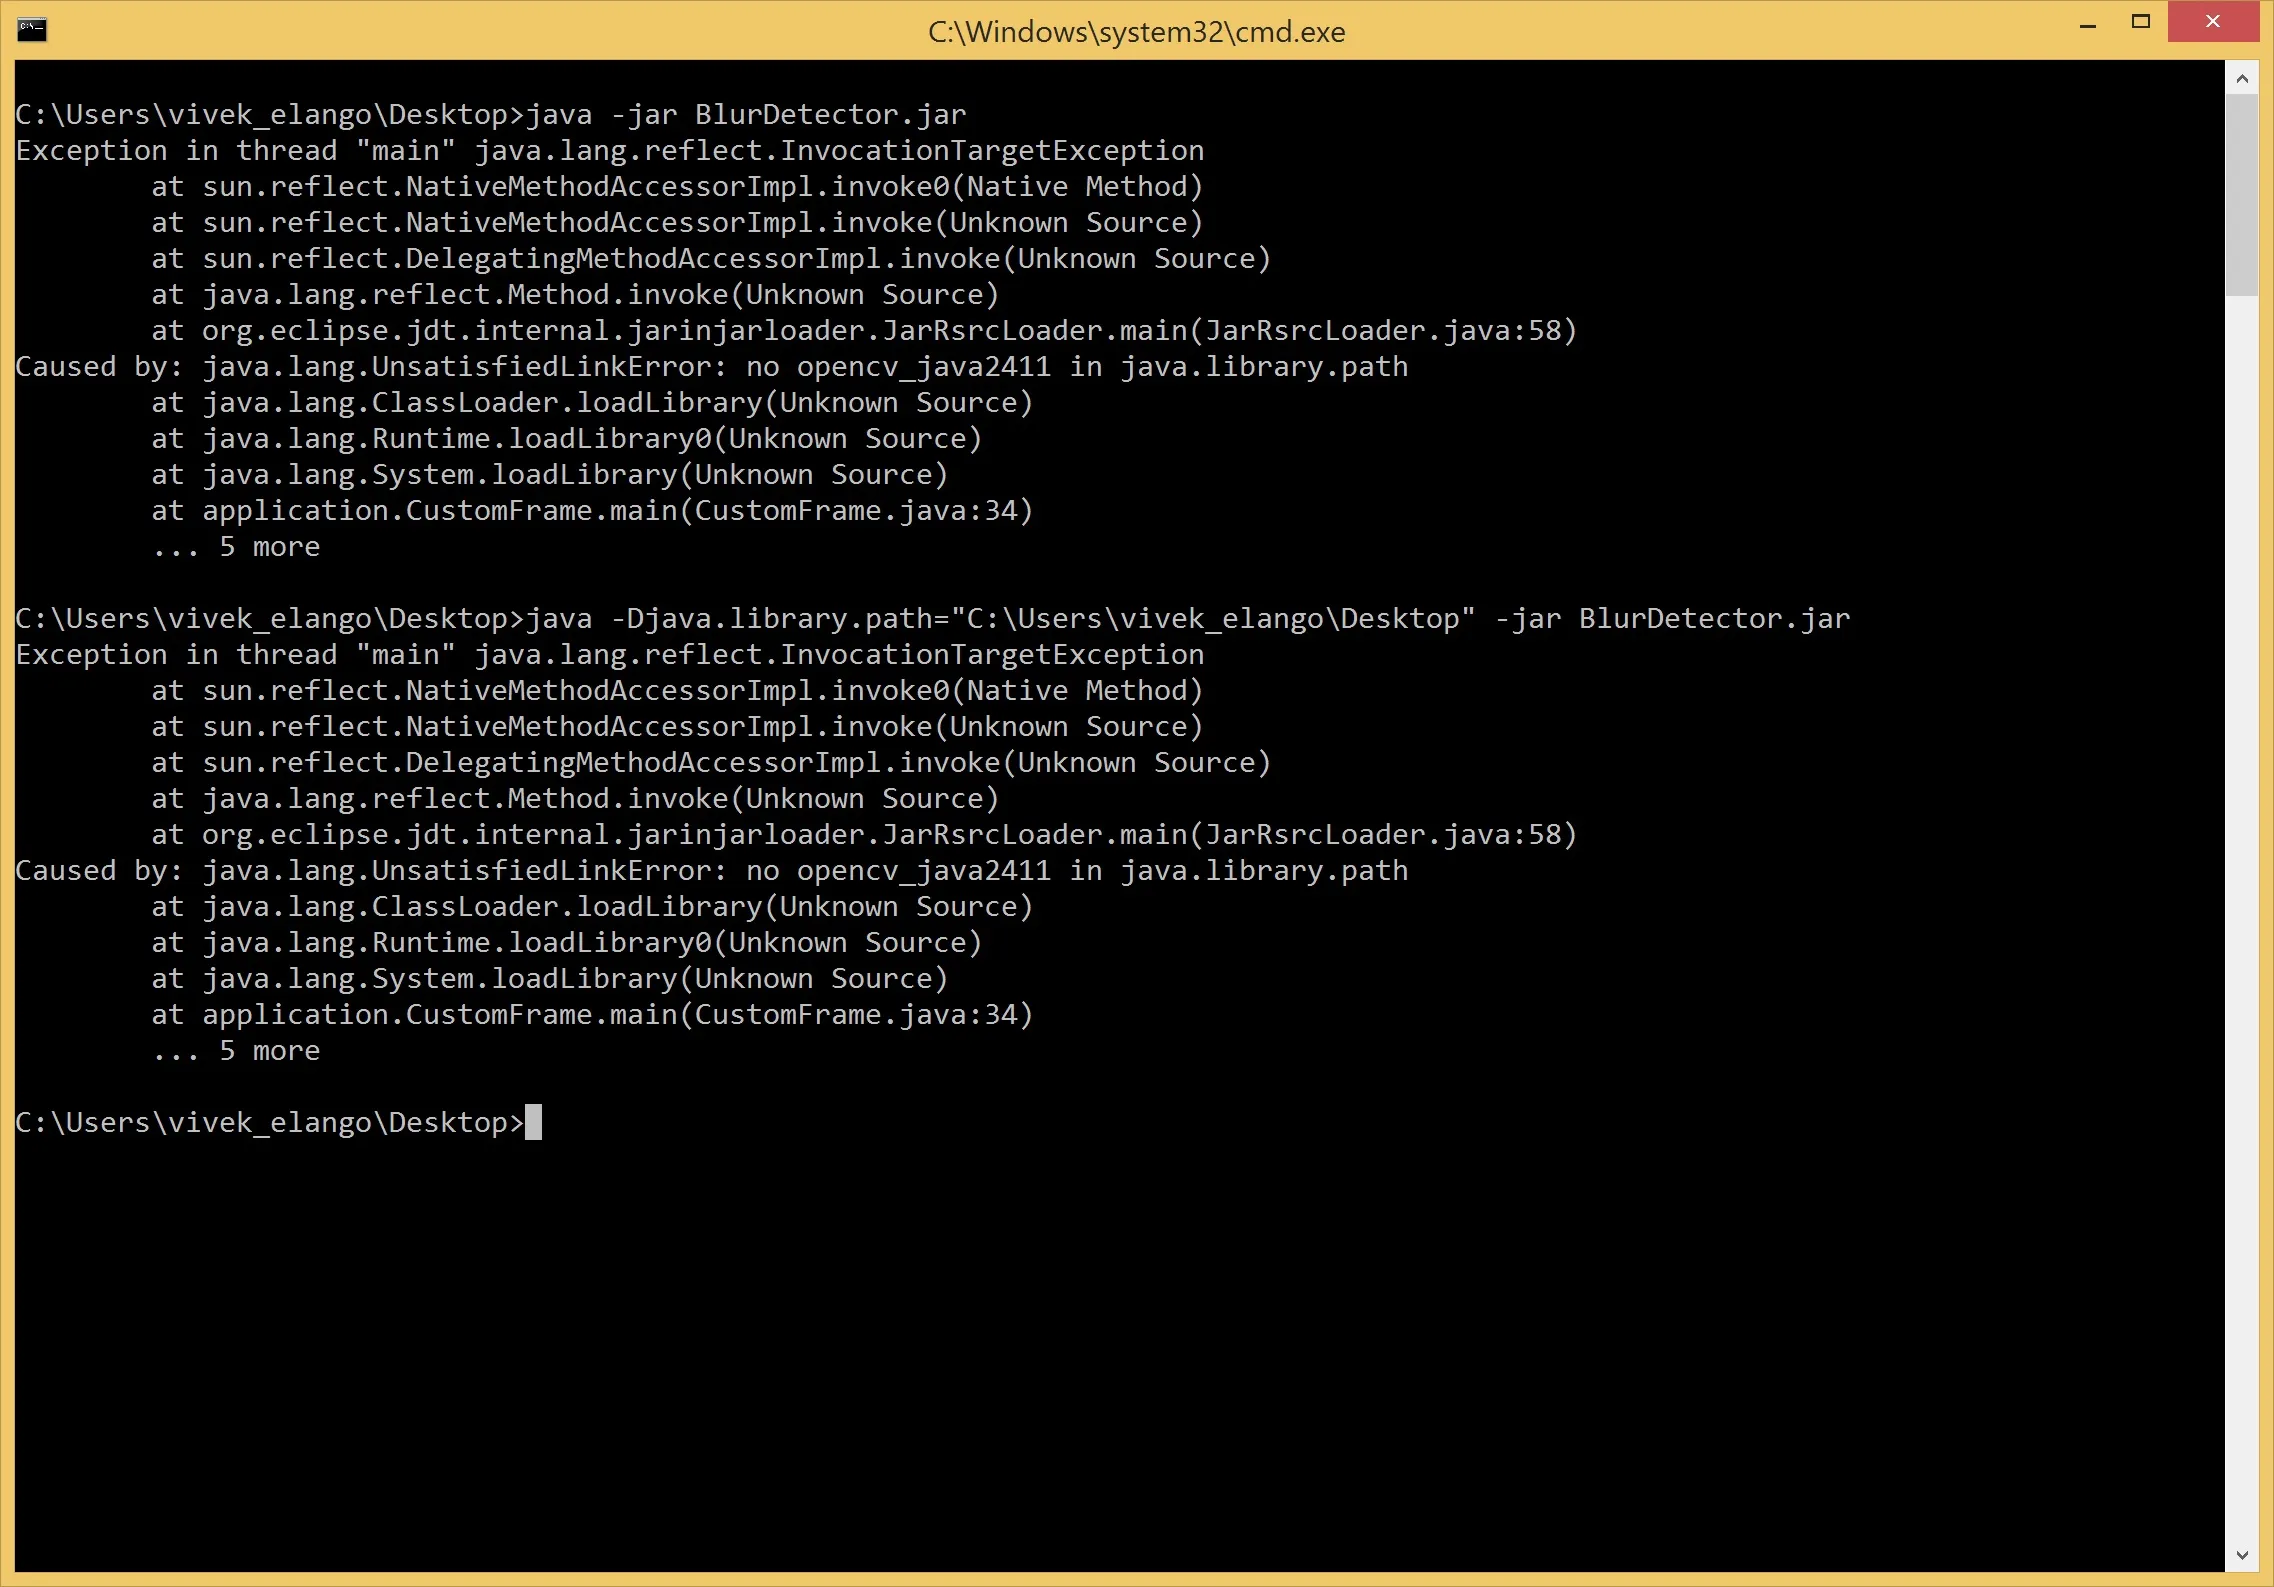2274x1587 pixels.
Task: Minimize the command prompt window
Action: 2087,24
